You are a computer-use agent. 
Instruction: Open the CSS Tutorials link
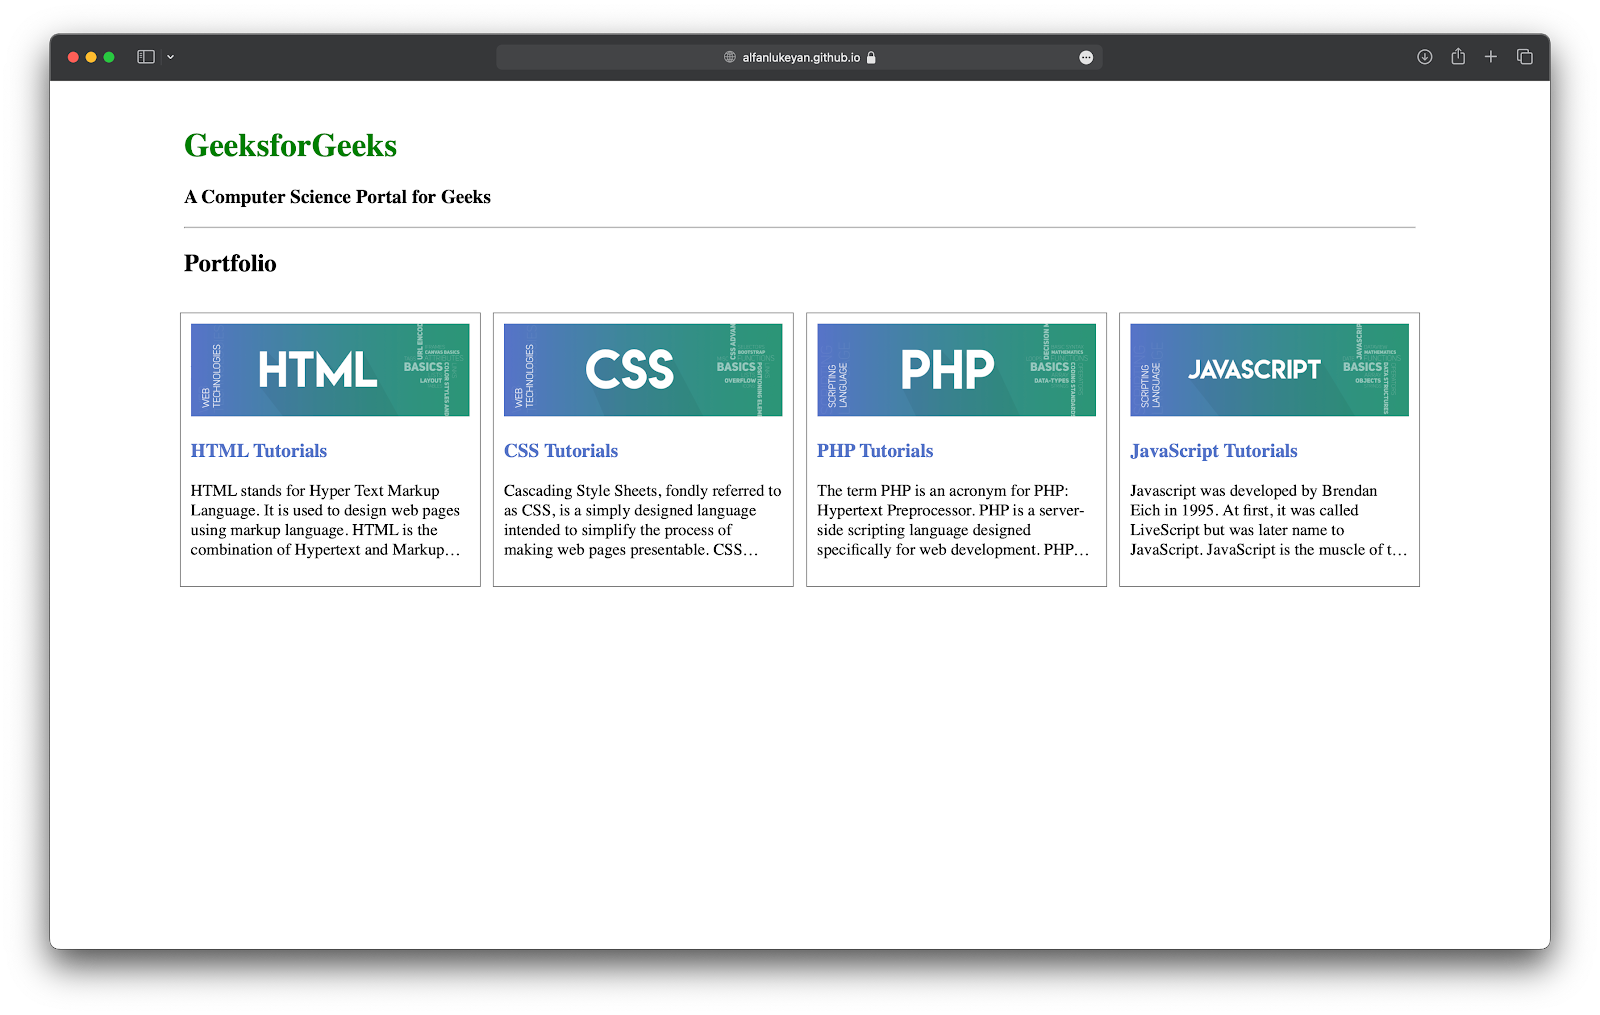[561, 451]
